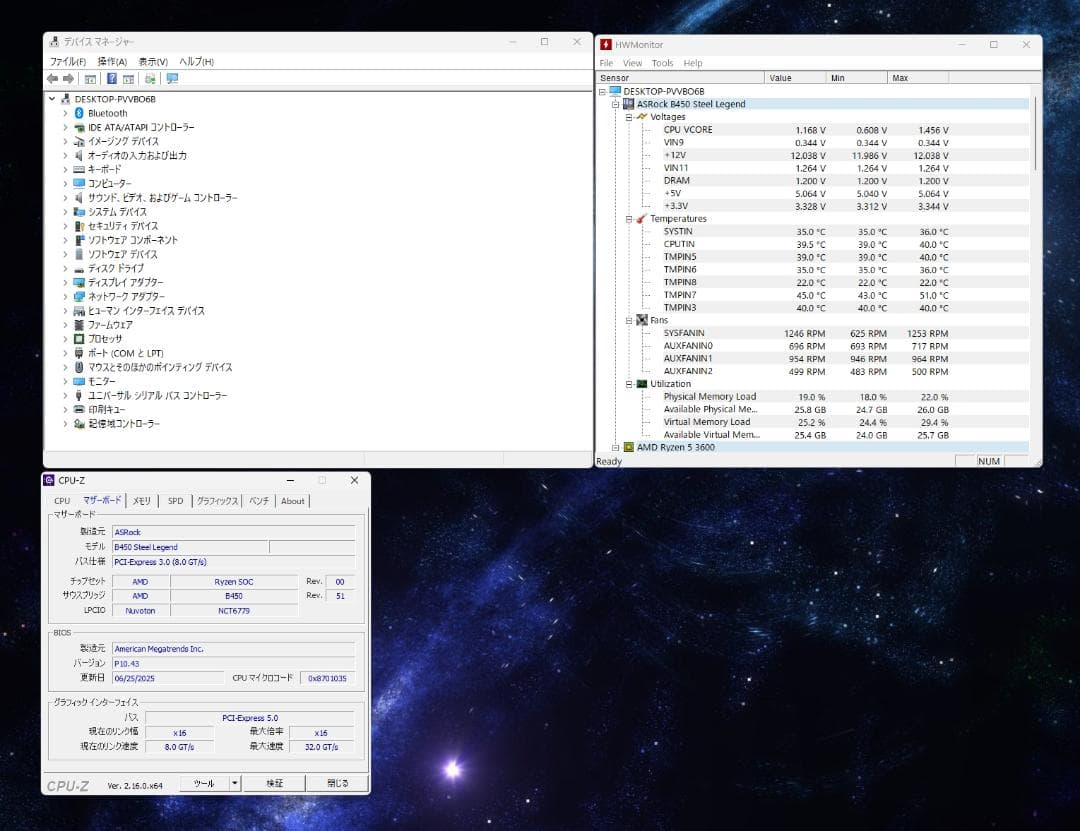Viewport: 1080px width, 831px height.
Task: Select the Physical Memory Load row
Action: click(x=814, y=397)
